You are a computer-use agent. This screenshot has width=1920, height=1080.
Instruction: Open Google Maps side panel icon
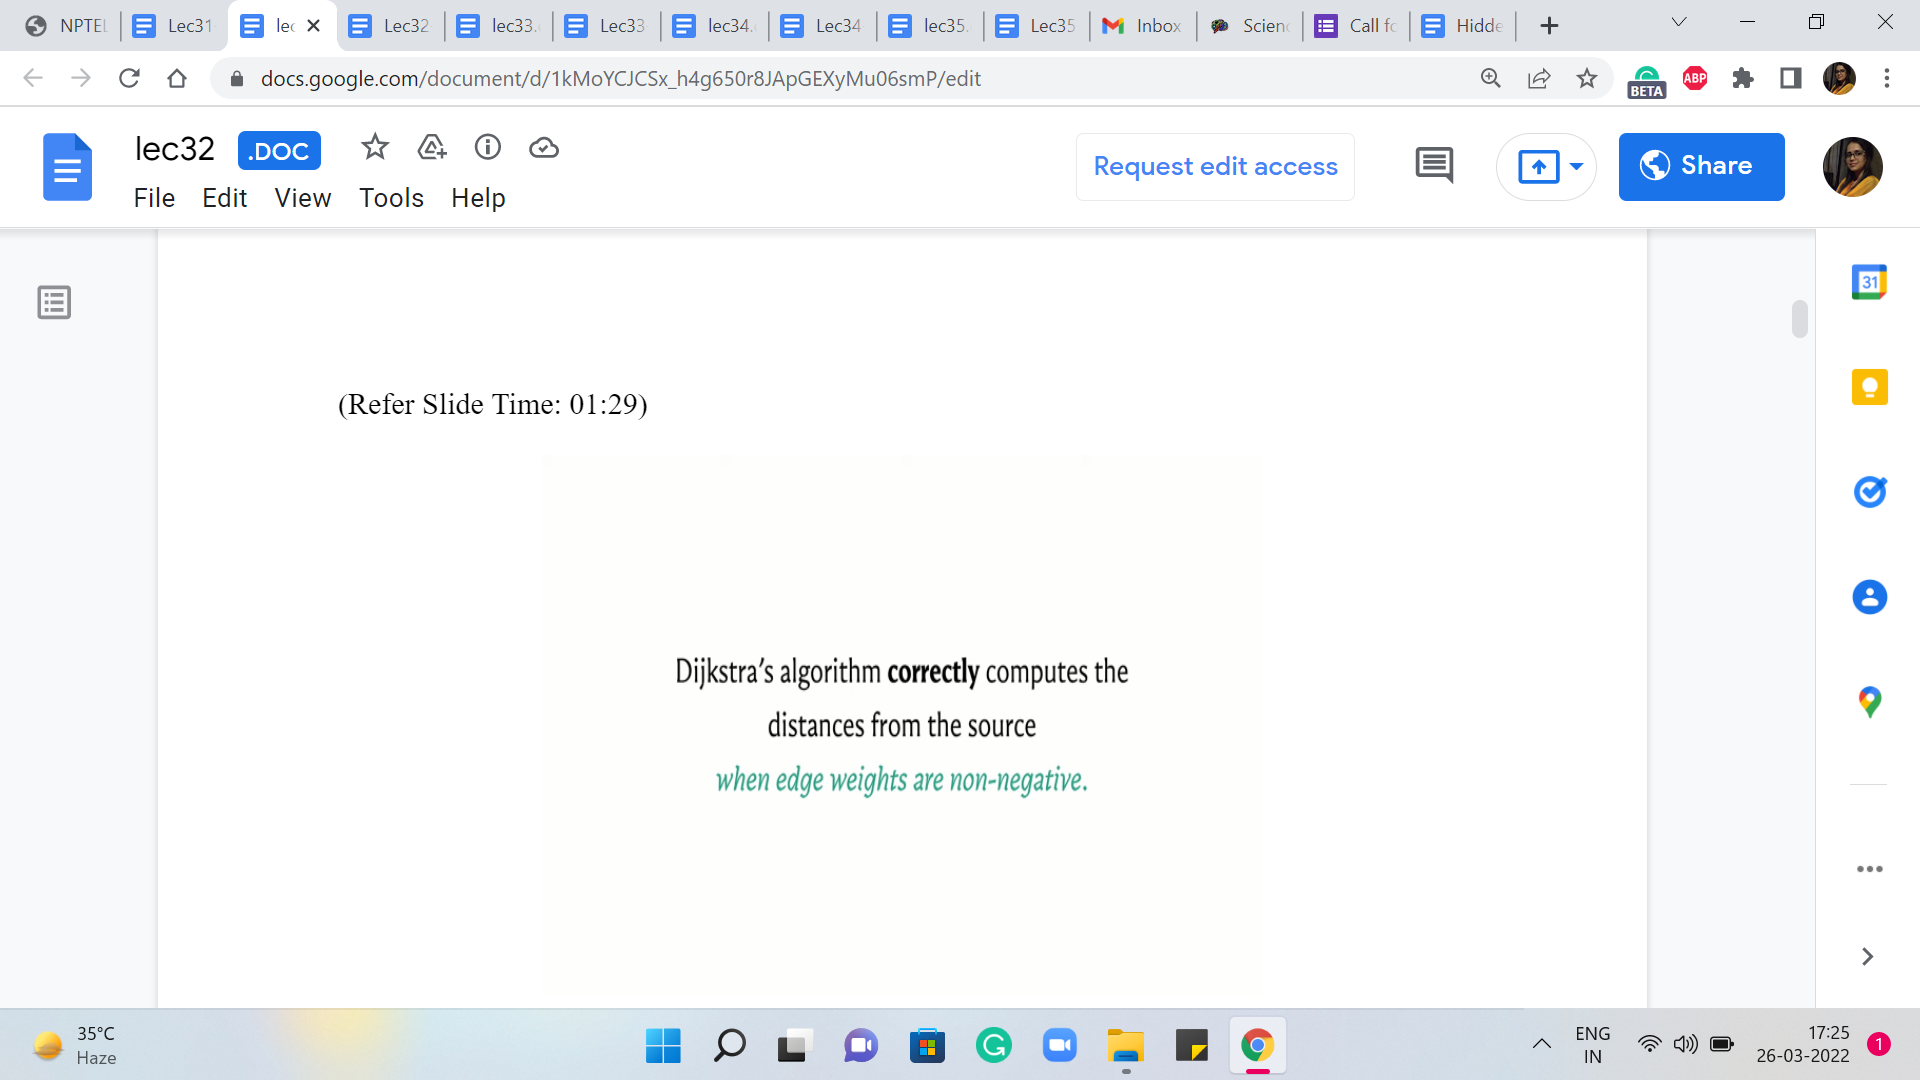(x=1869, y=702)
